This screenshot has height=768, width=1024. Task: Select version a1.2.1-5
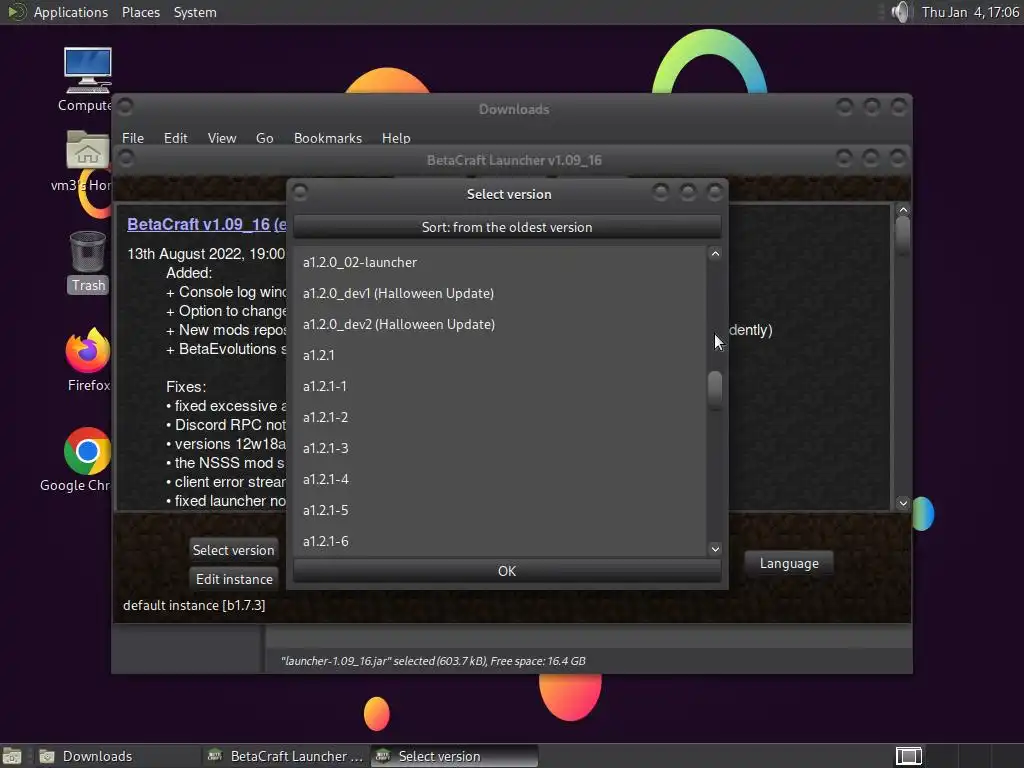(x=500, y=510)
